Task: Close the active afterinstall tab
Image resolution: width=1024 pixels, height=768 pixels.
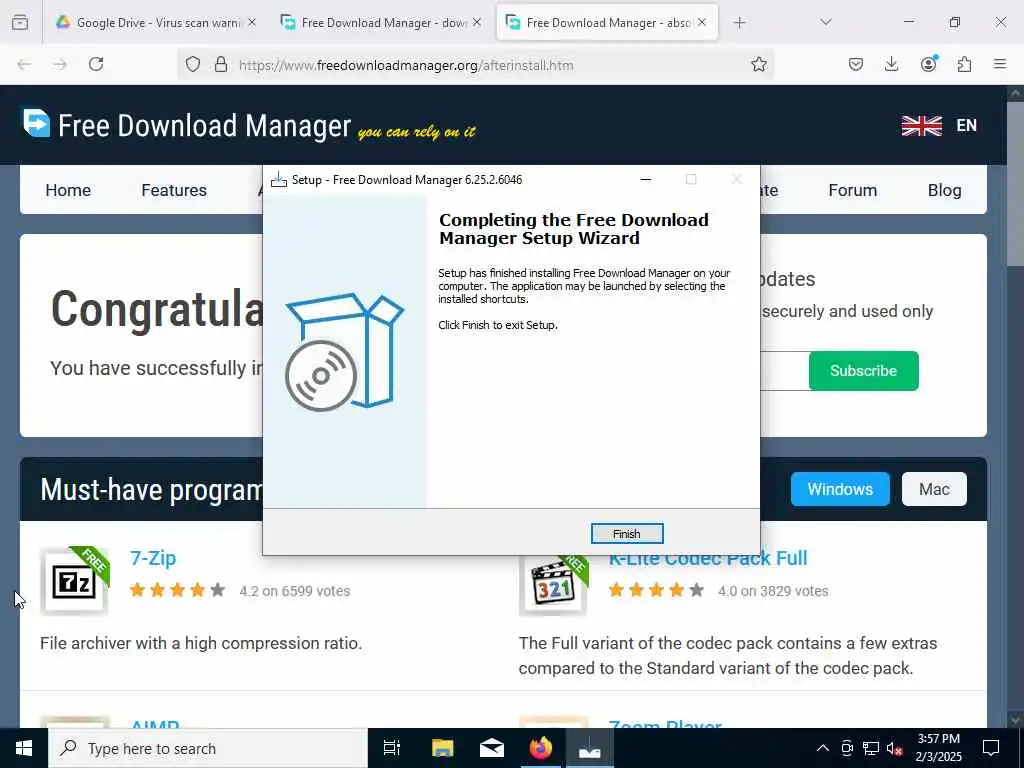Action: coord(701,23)
